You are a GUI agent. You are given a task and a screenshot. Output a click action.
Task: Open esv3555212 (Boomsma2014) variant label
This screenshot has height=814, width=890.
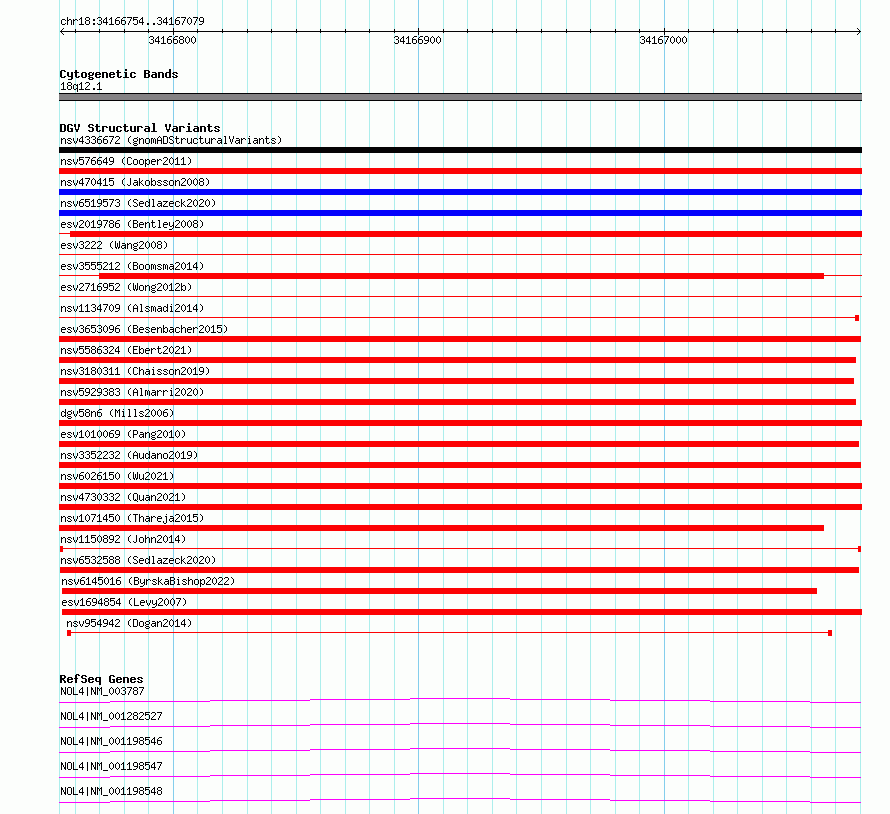point(132,266)
